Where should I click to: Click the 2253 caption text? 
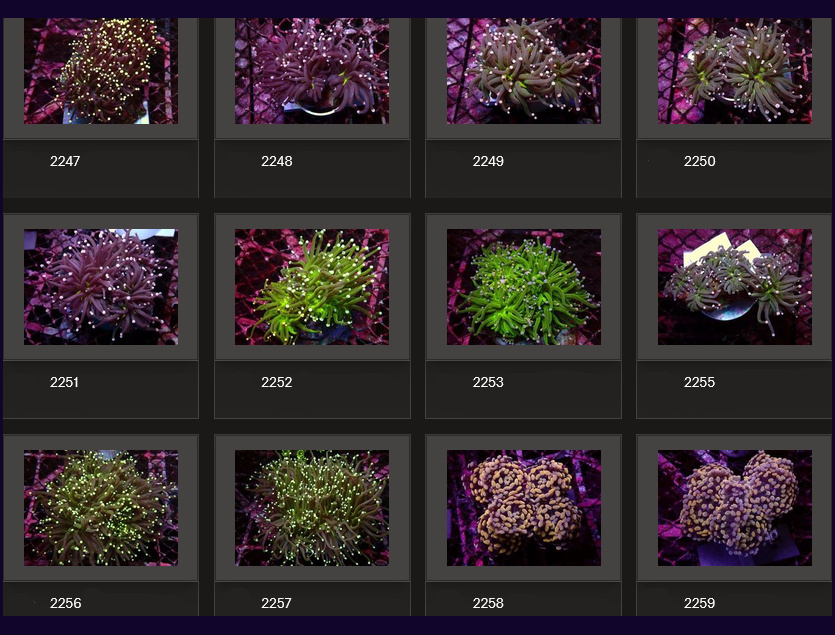488,382
